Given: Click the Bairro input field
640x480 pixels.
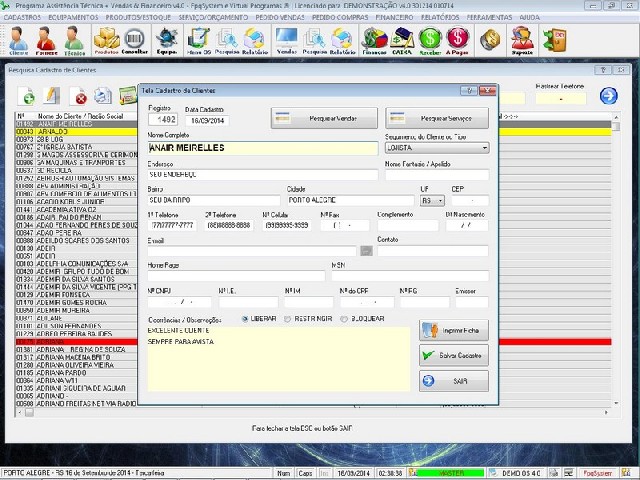Looking at the screenshot, I should click(x=214, y=200).
